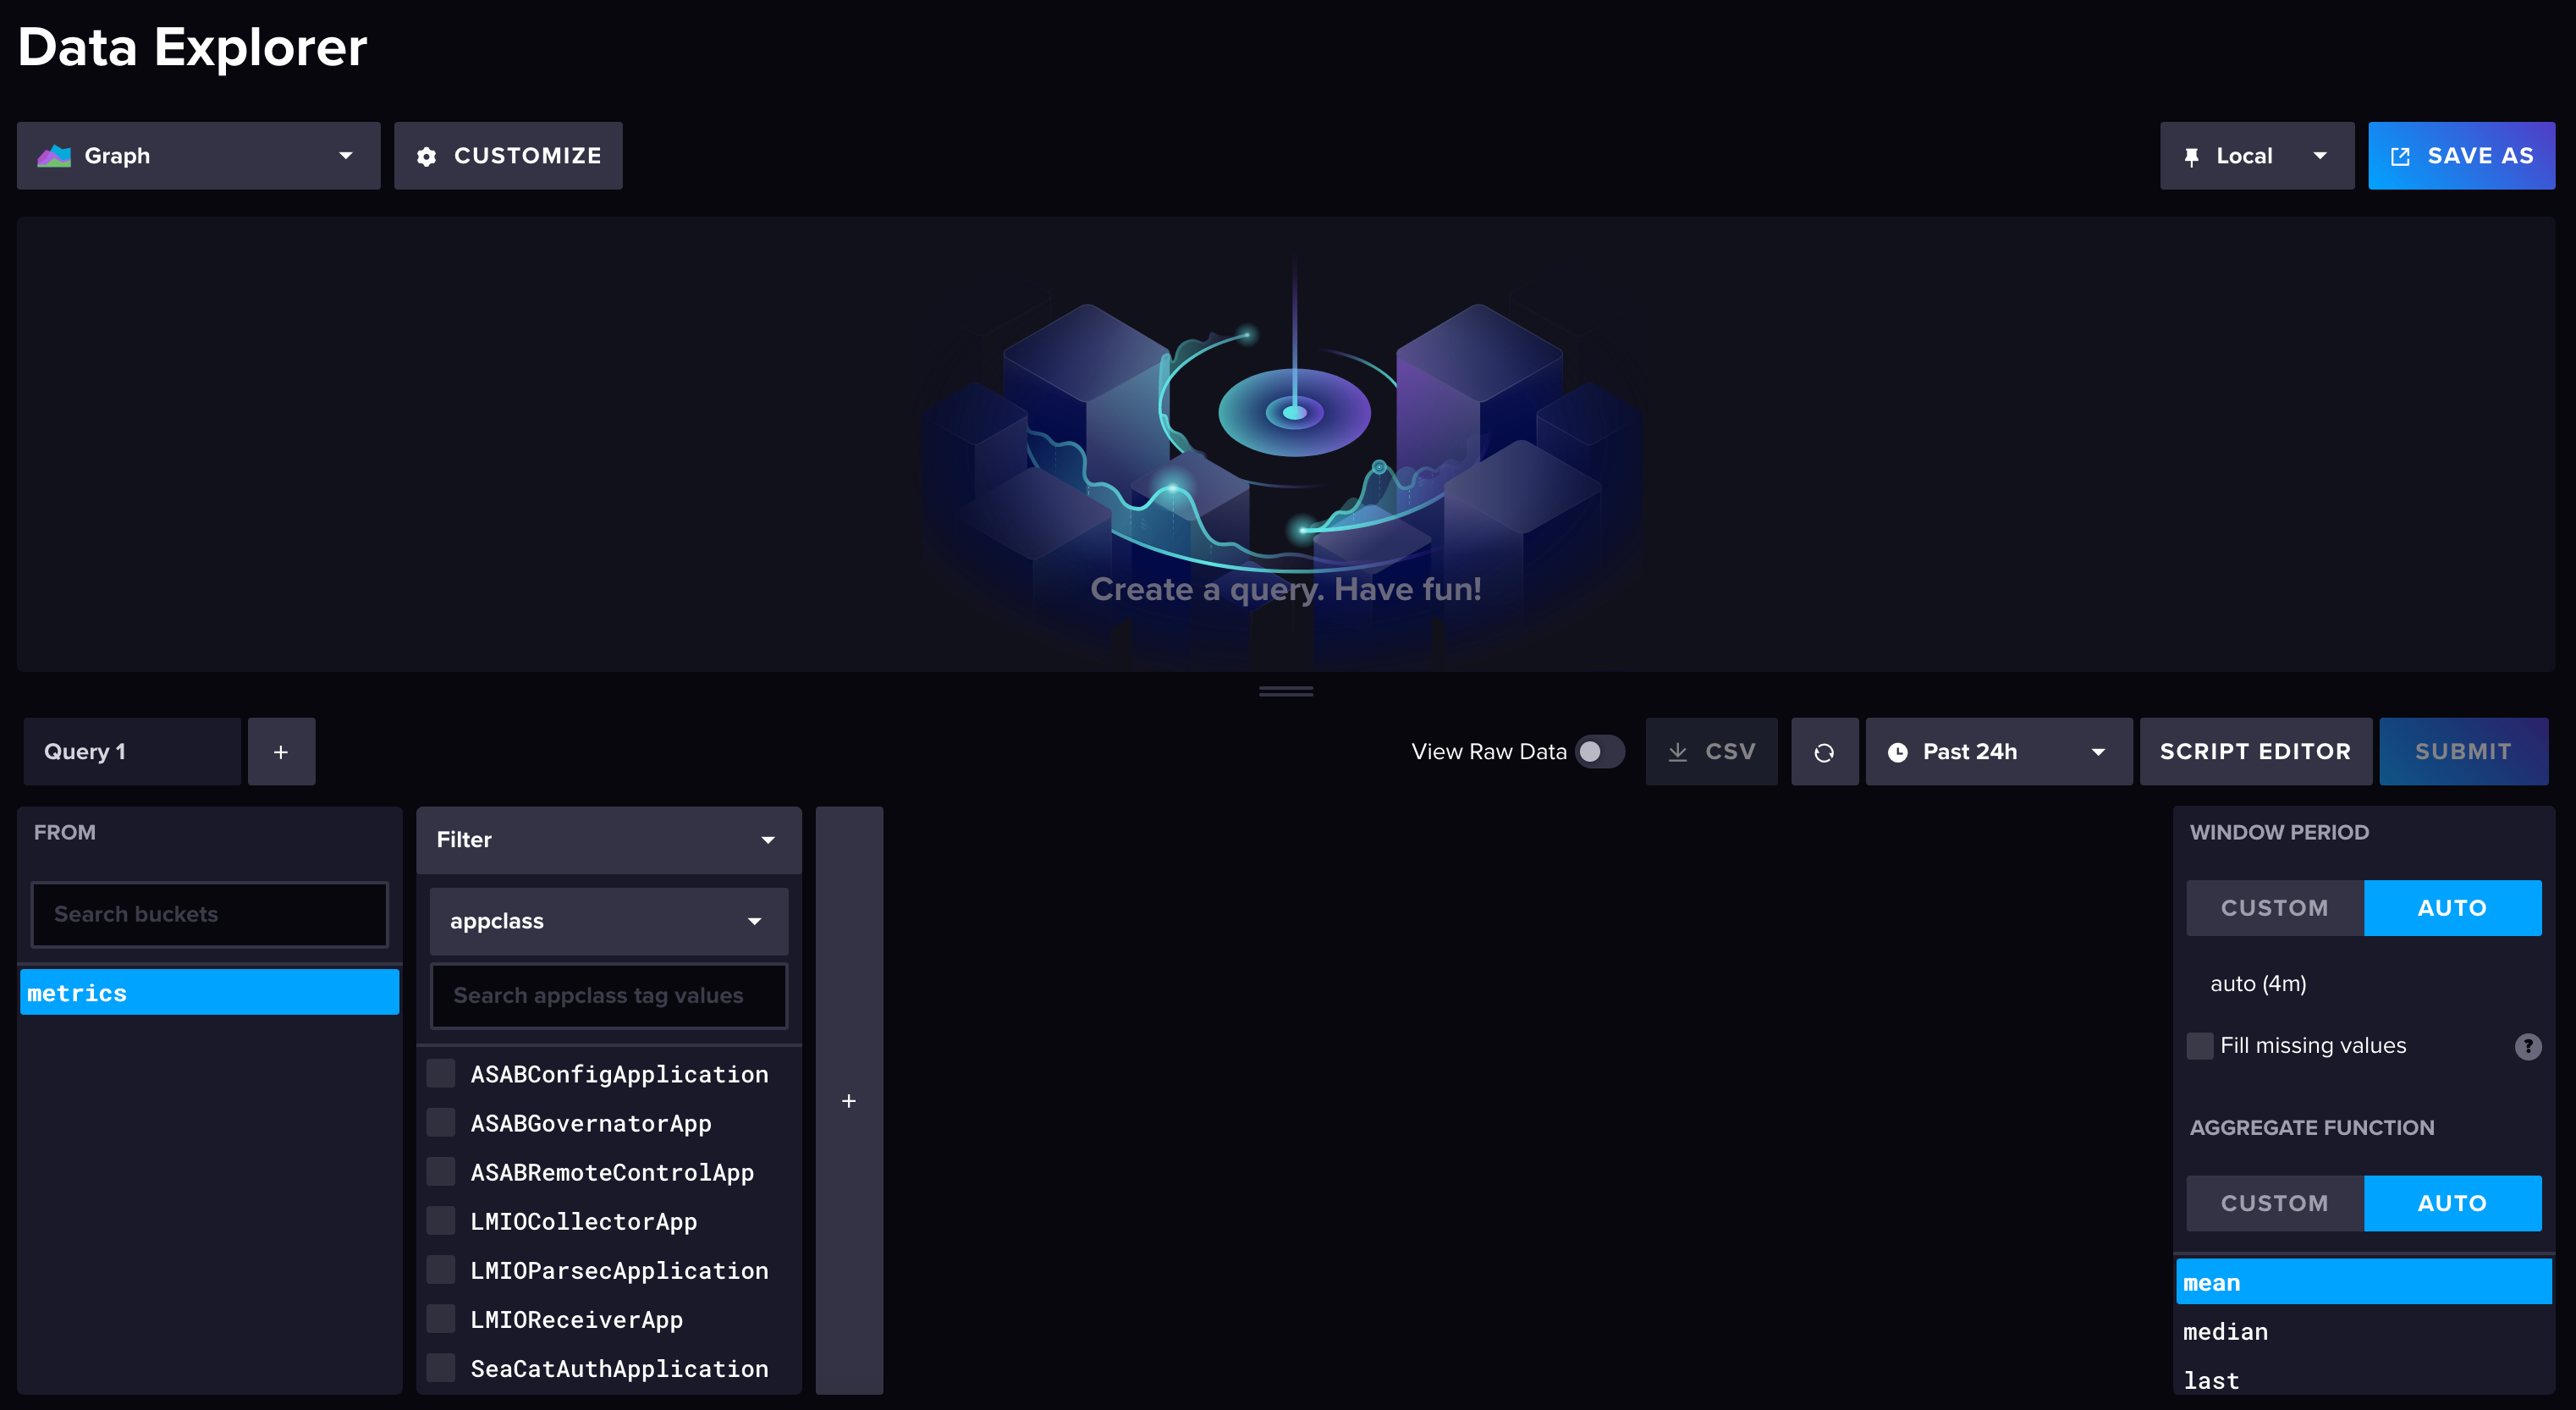Image resolution: width=2576 pixels, height=1410 pixels.
Task: Open the Script Editor
Action: click(2255, 752)
